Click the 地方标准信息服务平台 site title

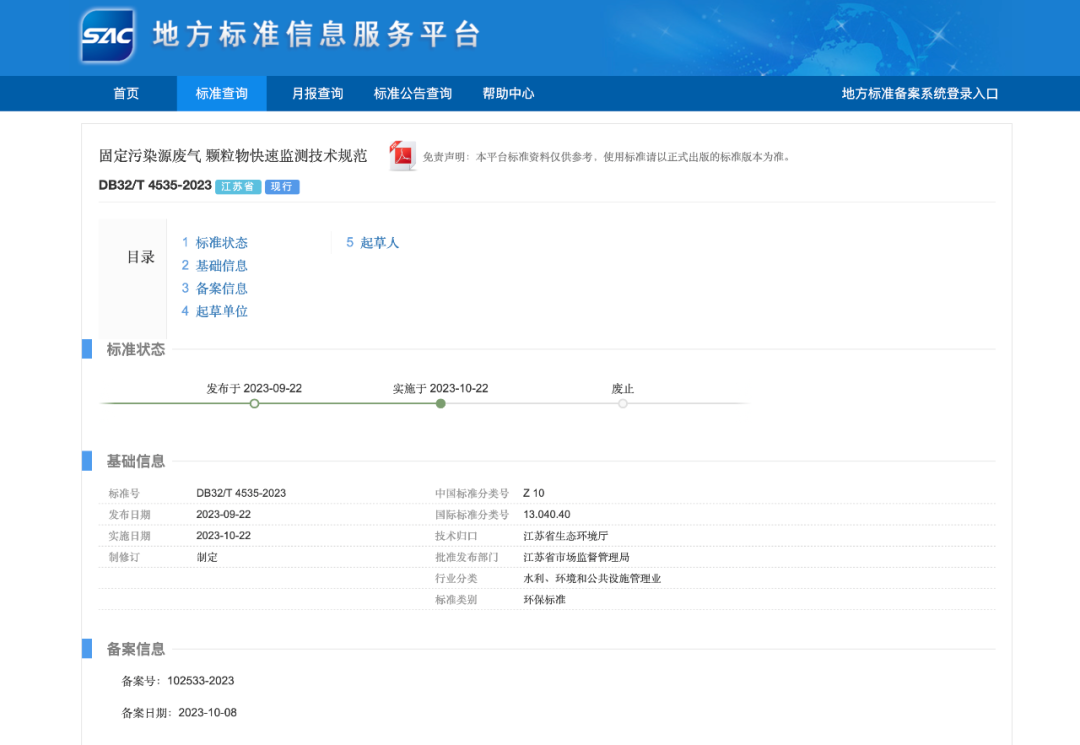[317, 34]
